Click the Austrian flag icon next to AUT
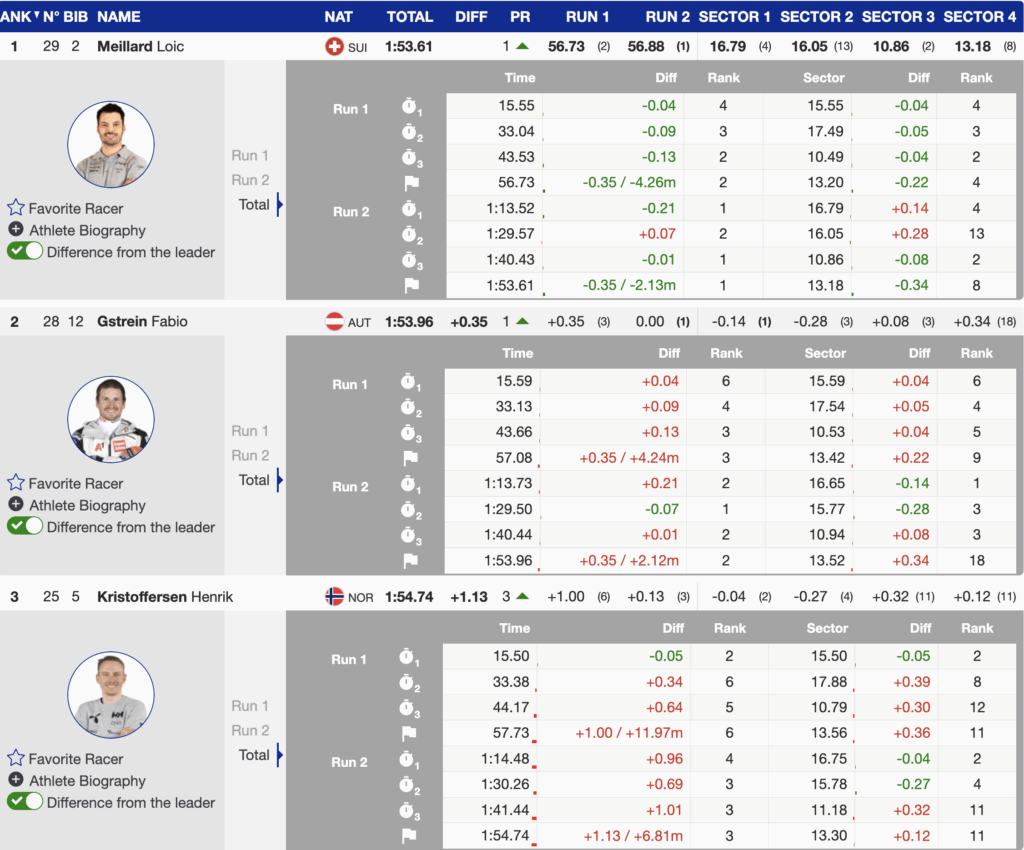Viewport: 1024px width, 850px height. [335, 322]
